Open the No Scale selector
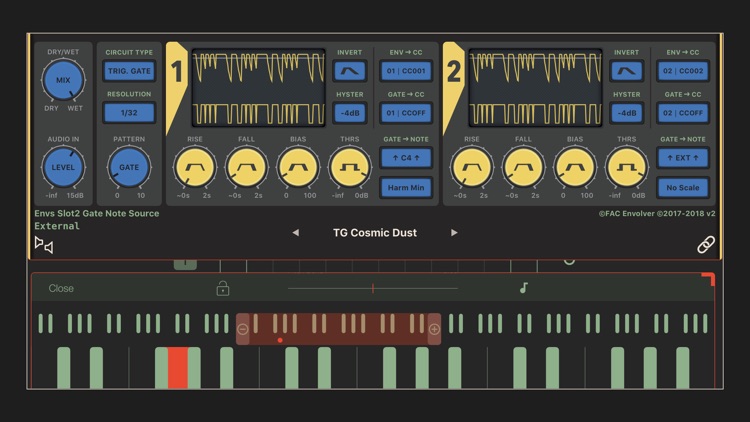750x422 pixels. (683, 188)
